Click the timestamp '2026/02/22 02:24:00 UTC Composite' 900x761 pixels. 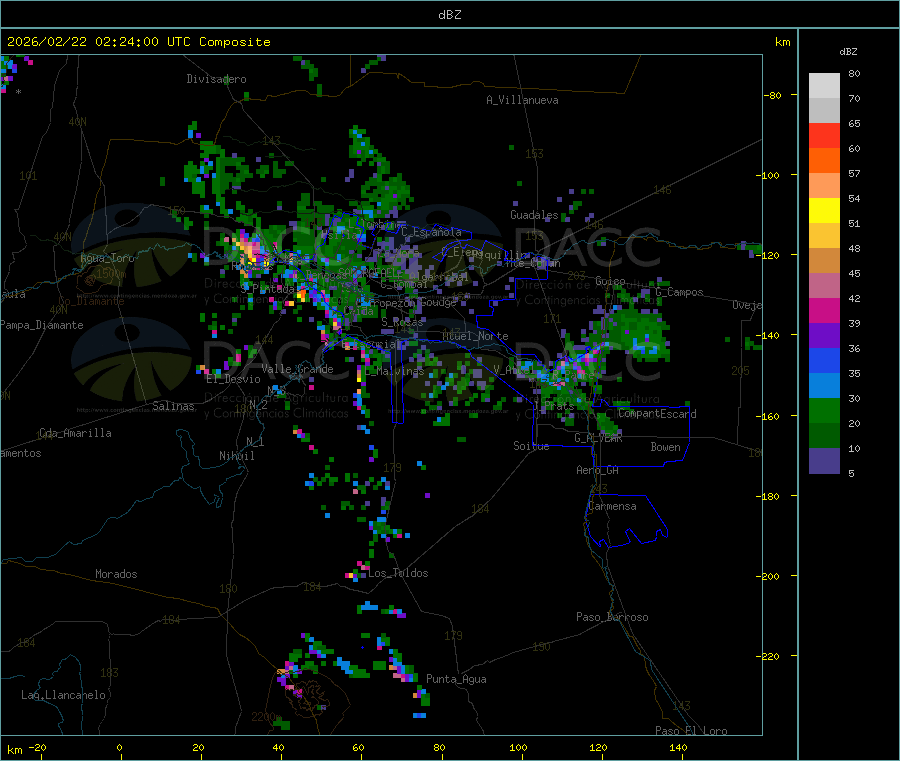pyautogui.click(x=138, y=42)
